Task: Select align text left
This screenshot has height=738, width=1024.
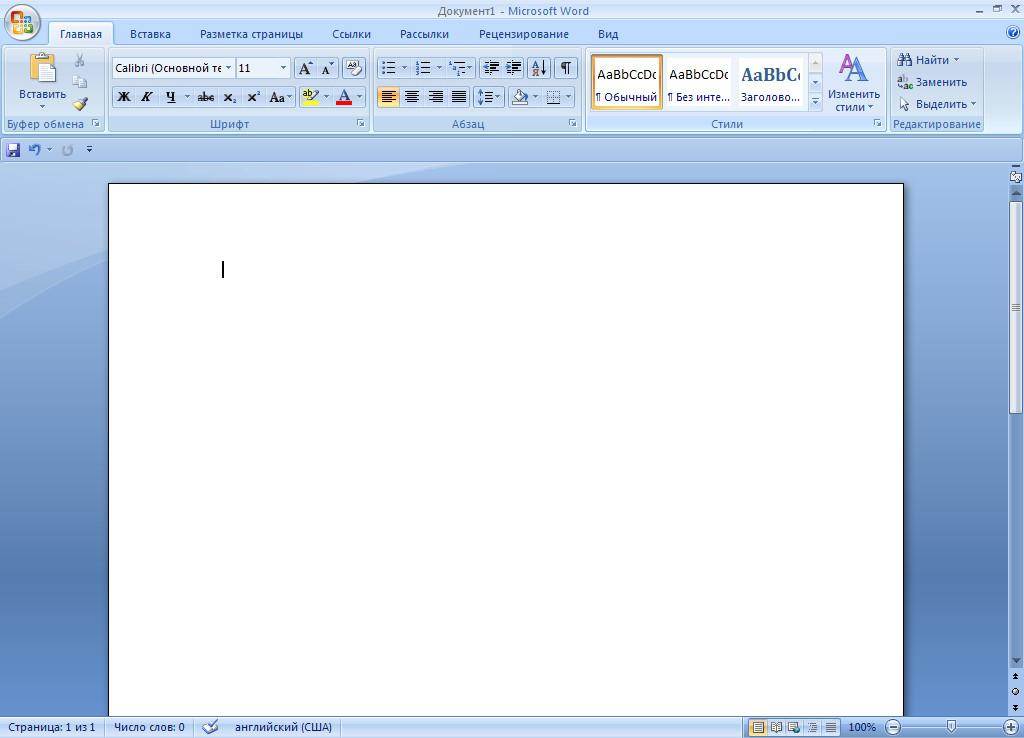Action: click(389, 97)
